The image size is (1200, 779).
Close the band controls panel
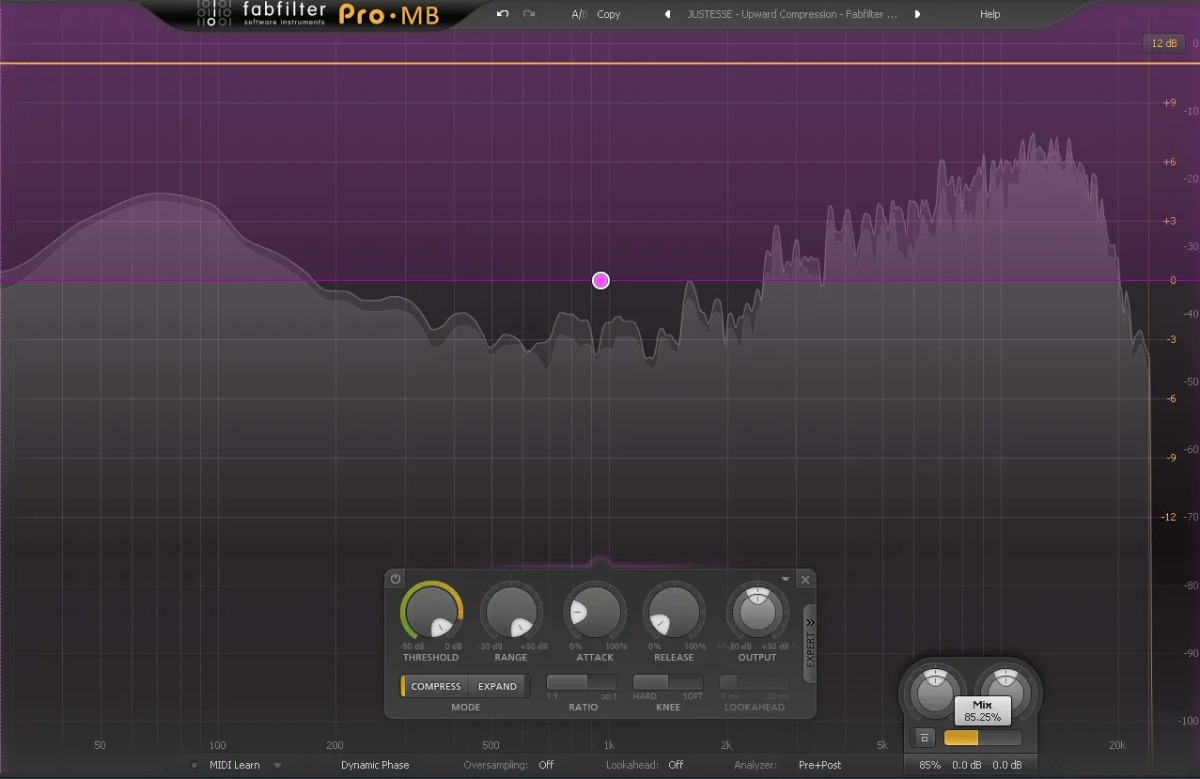click(x=805, y=580)
